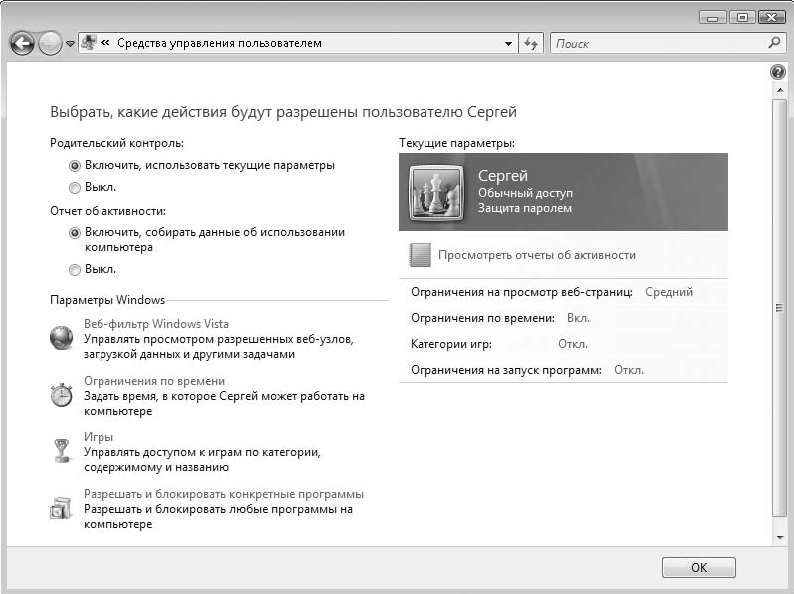Click the trophy icon for Games

(62, 451)
